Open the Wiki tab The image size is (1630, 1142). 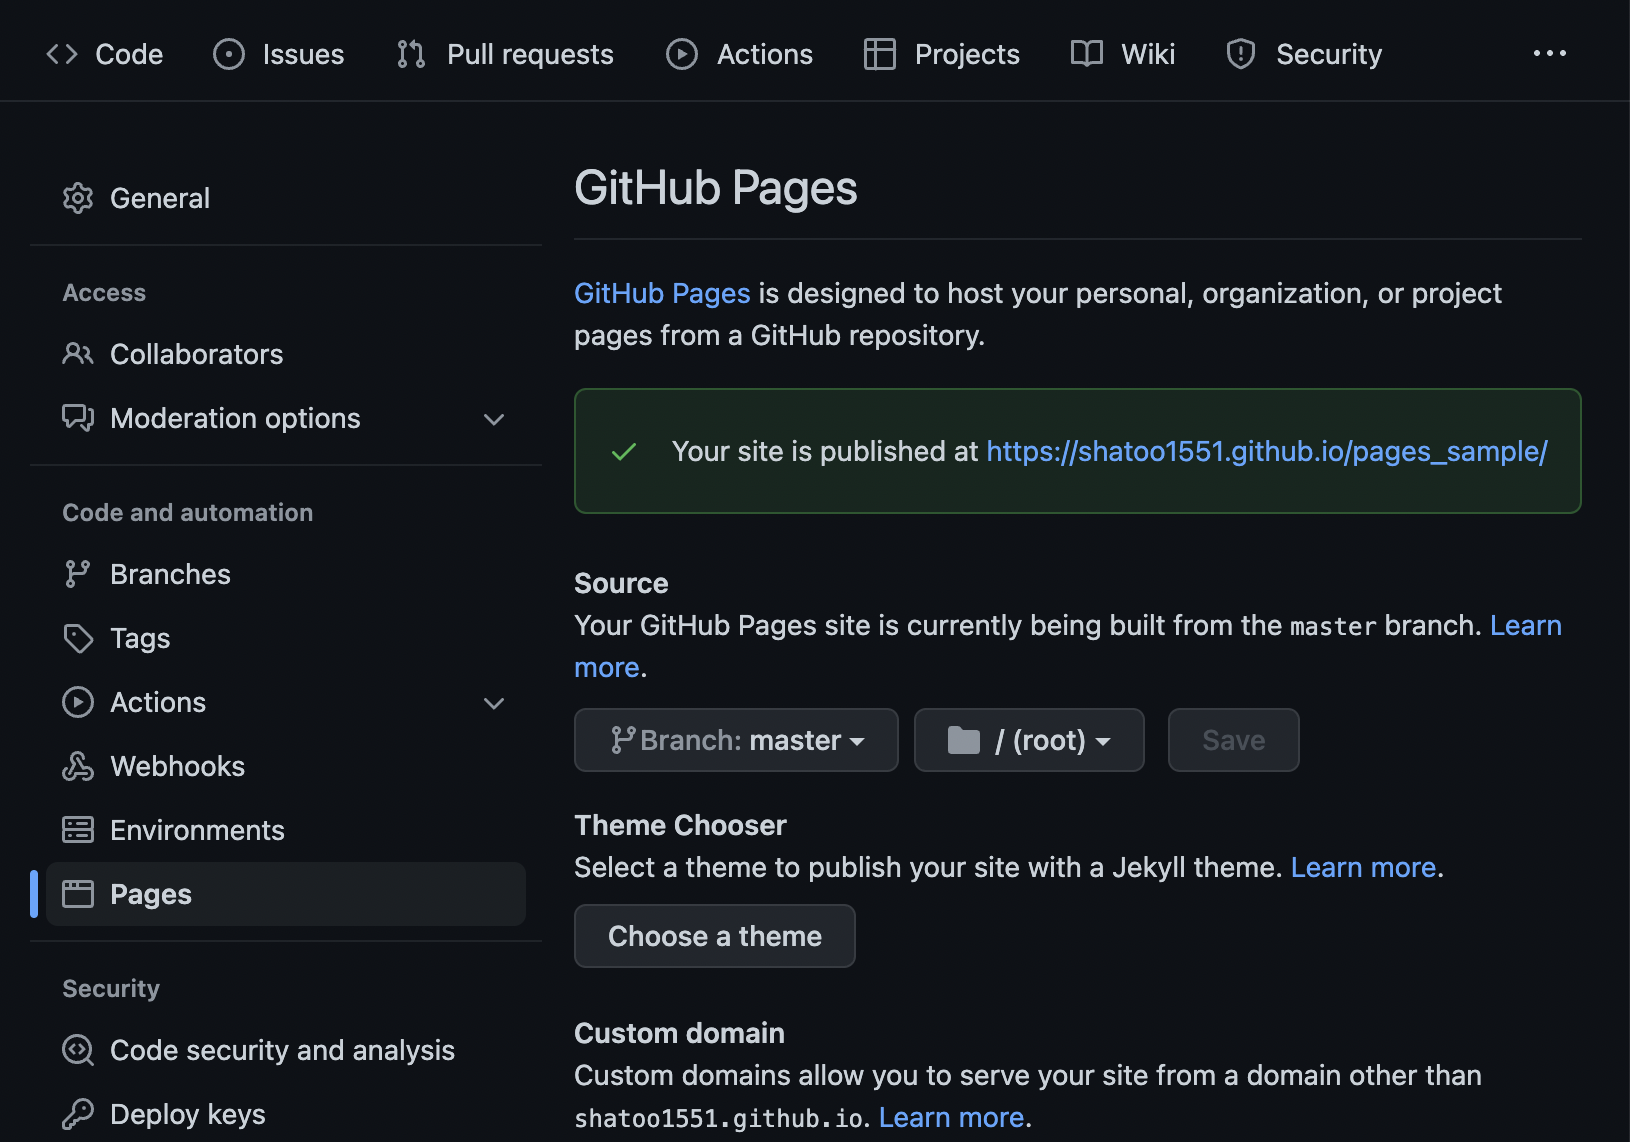point(1123,54)
